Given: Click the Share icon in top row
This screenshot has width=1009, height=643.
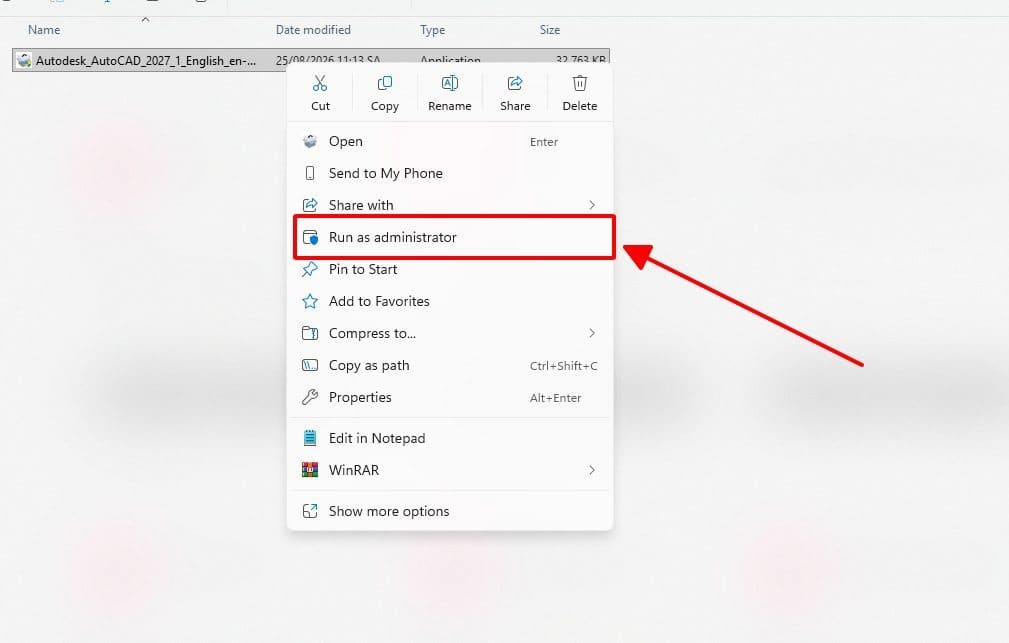Looking at the screenshot, I should coord(515,84).
